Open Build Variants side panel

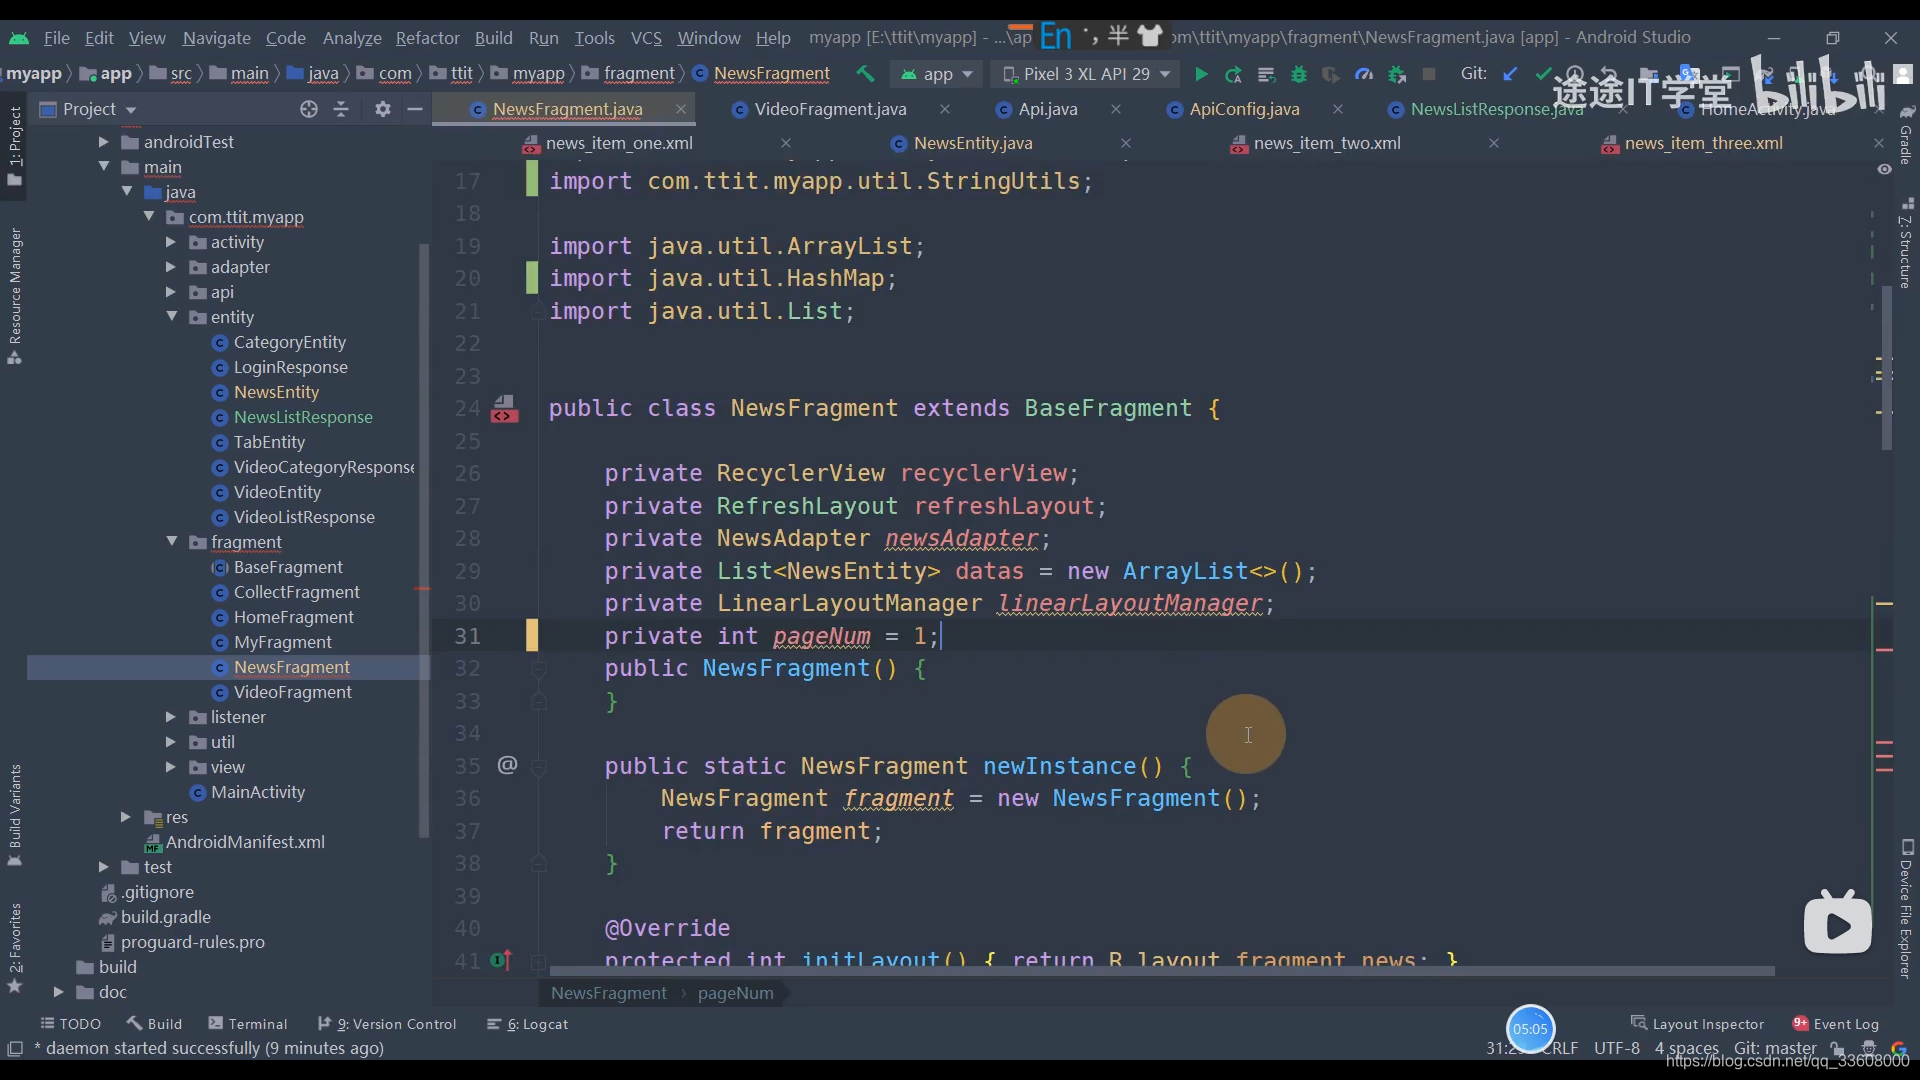coord(15,815)
